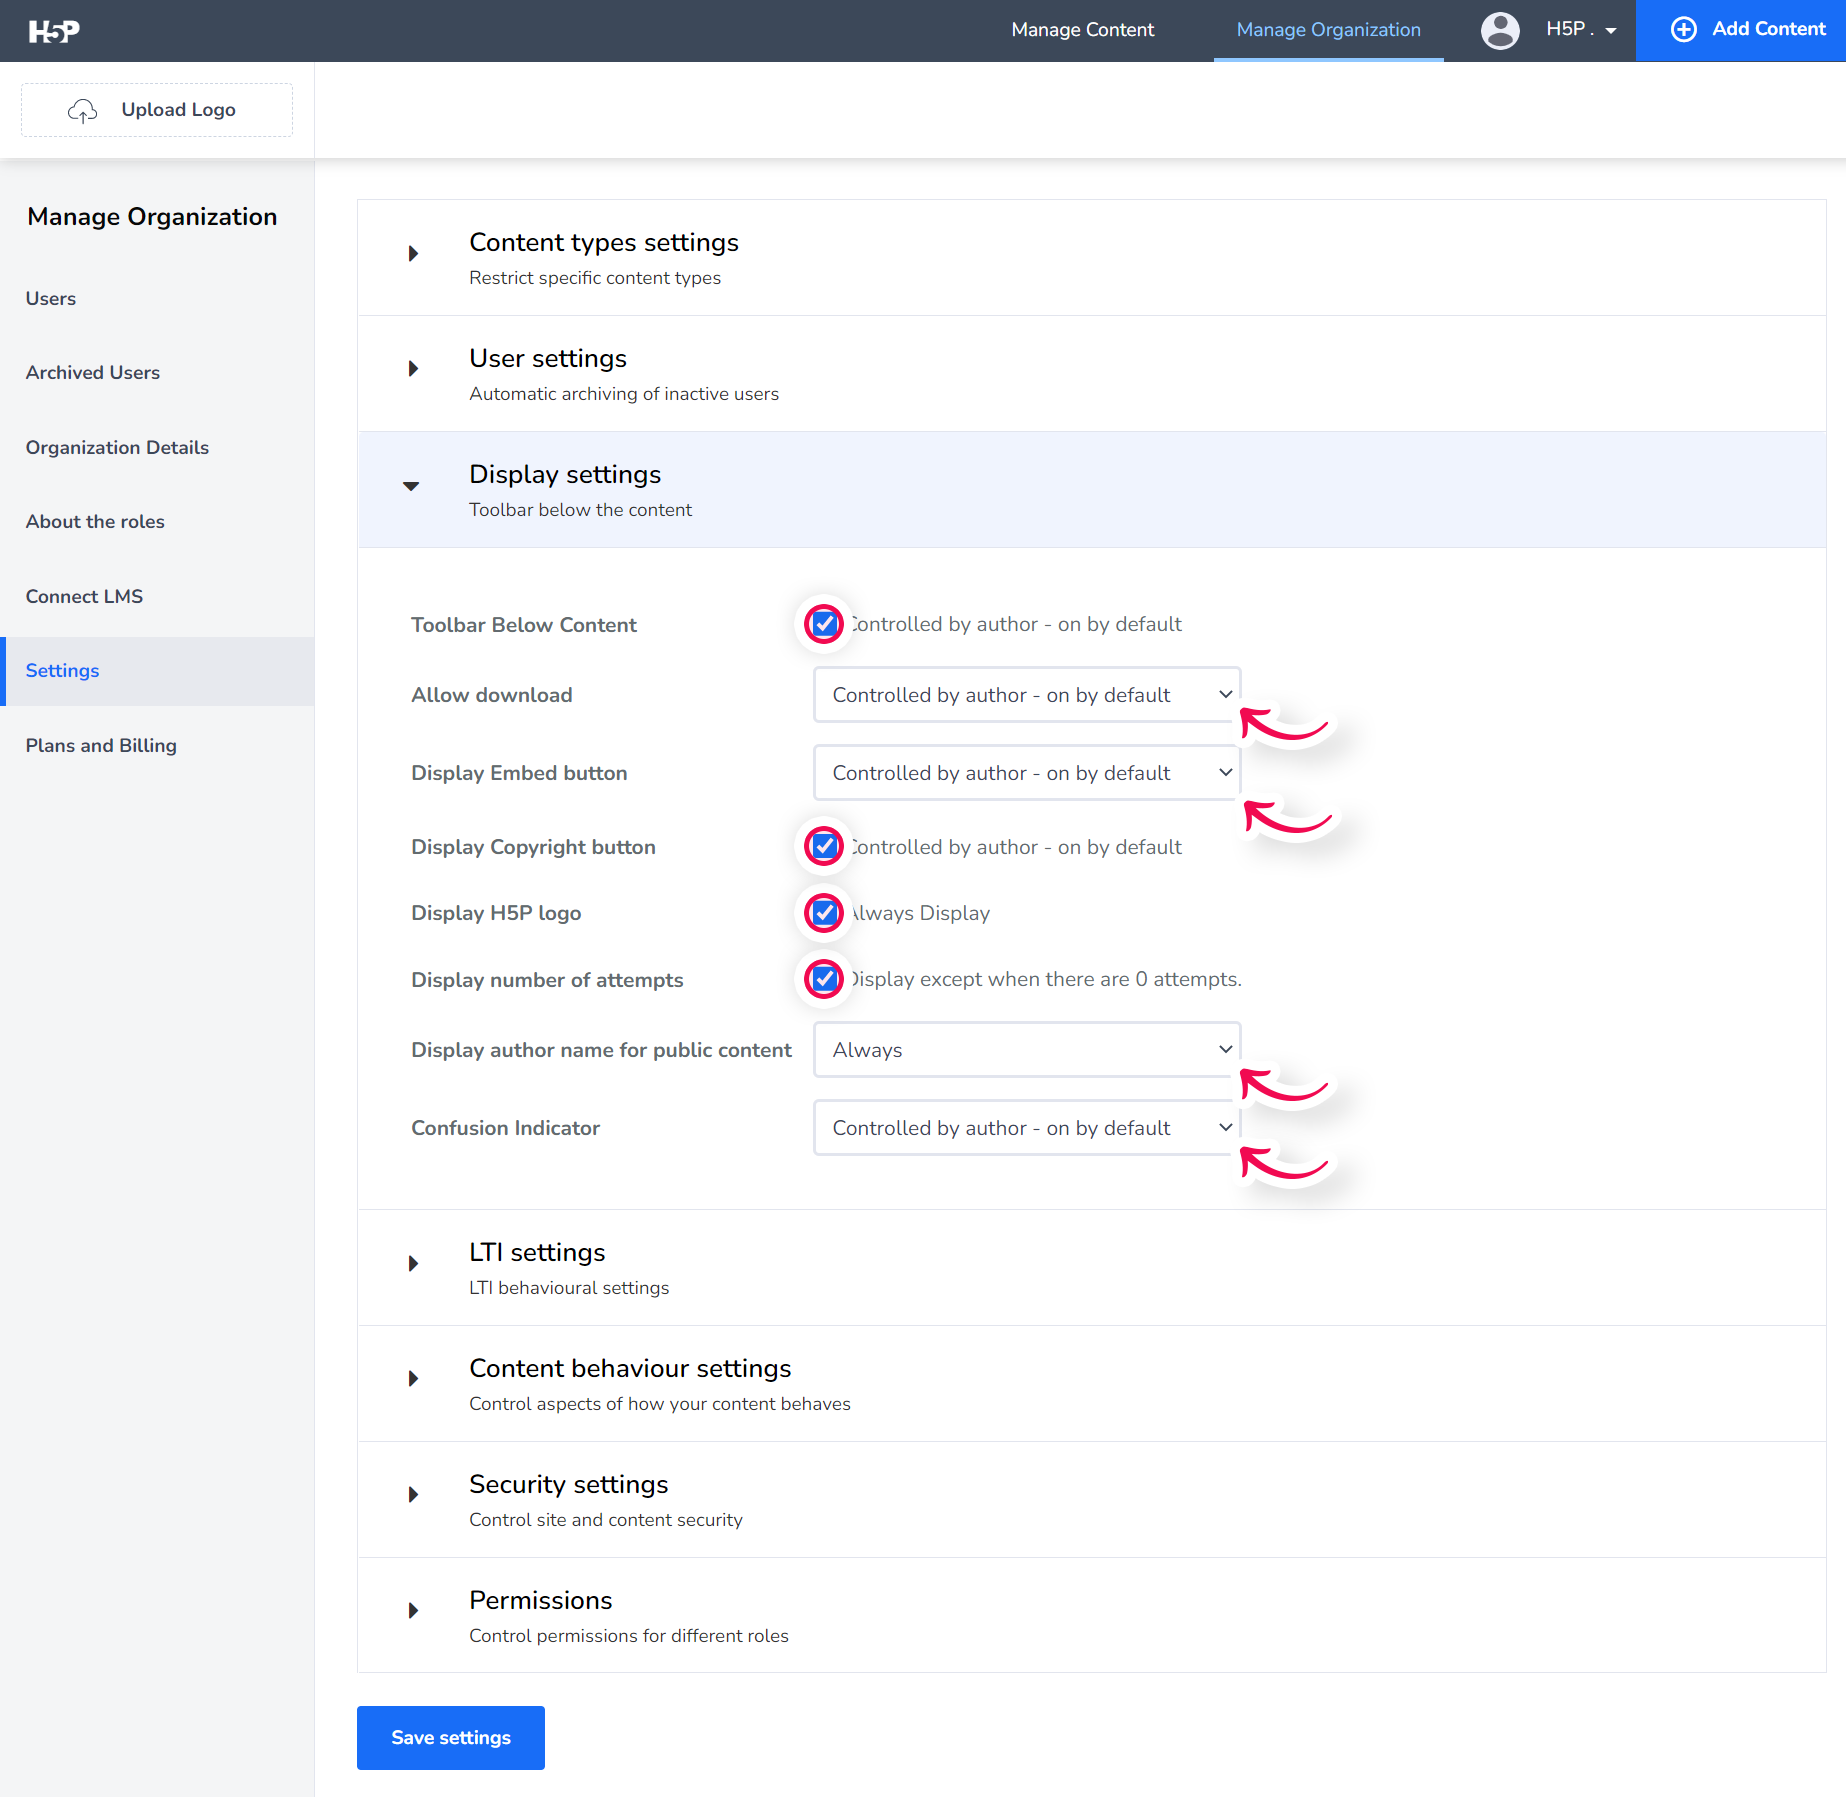Toggle the Toolbar Below Content checkbox
This screenshot has width=1846, height=1797.
(823, 624)
